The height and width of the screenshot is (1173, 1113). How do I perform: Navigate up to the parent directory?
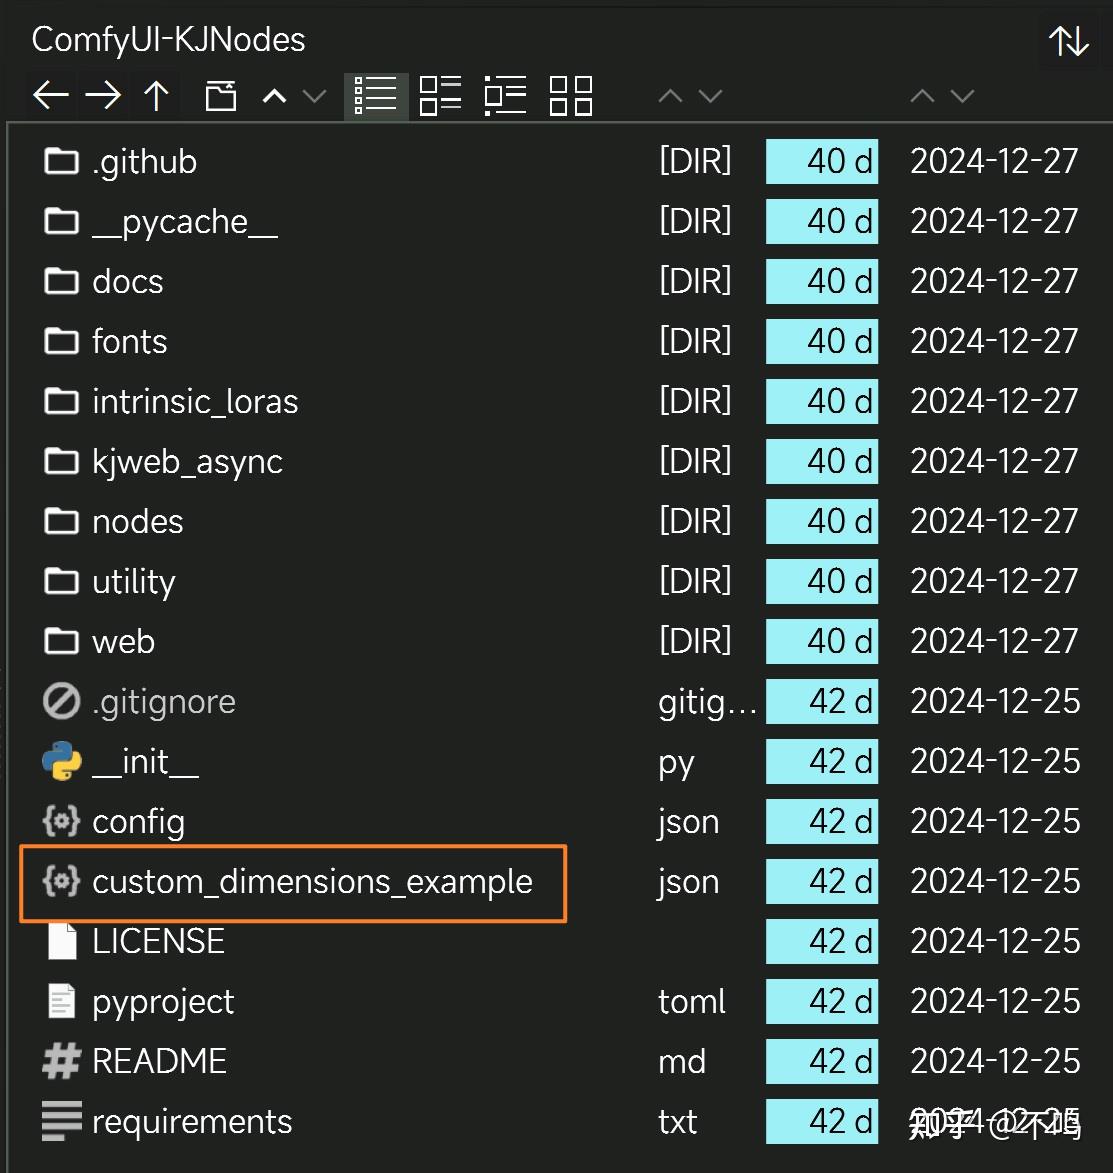[156, 95]
